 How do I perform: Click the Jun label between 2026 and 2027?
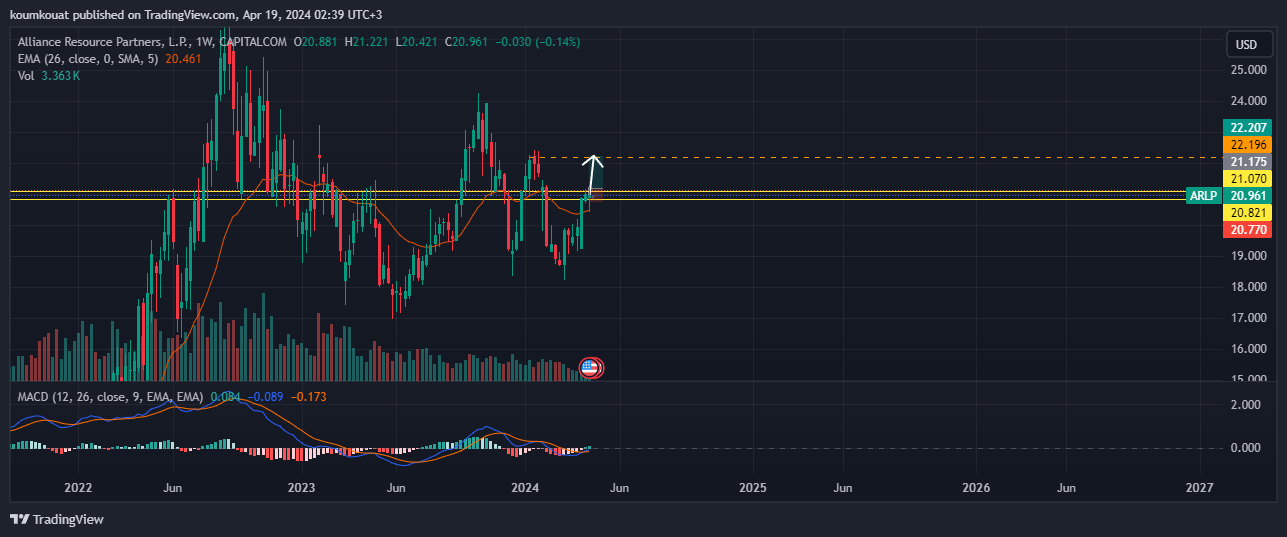click(1067, 488)
